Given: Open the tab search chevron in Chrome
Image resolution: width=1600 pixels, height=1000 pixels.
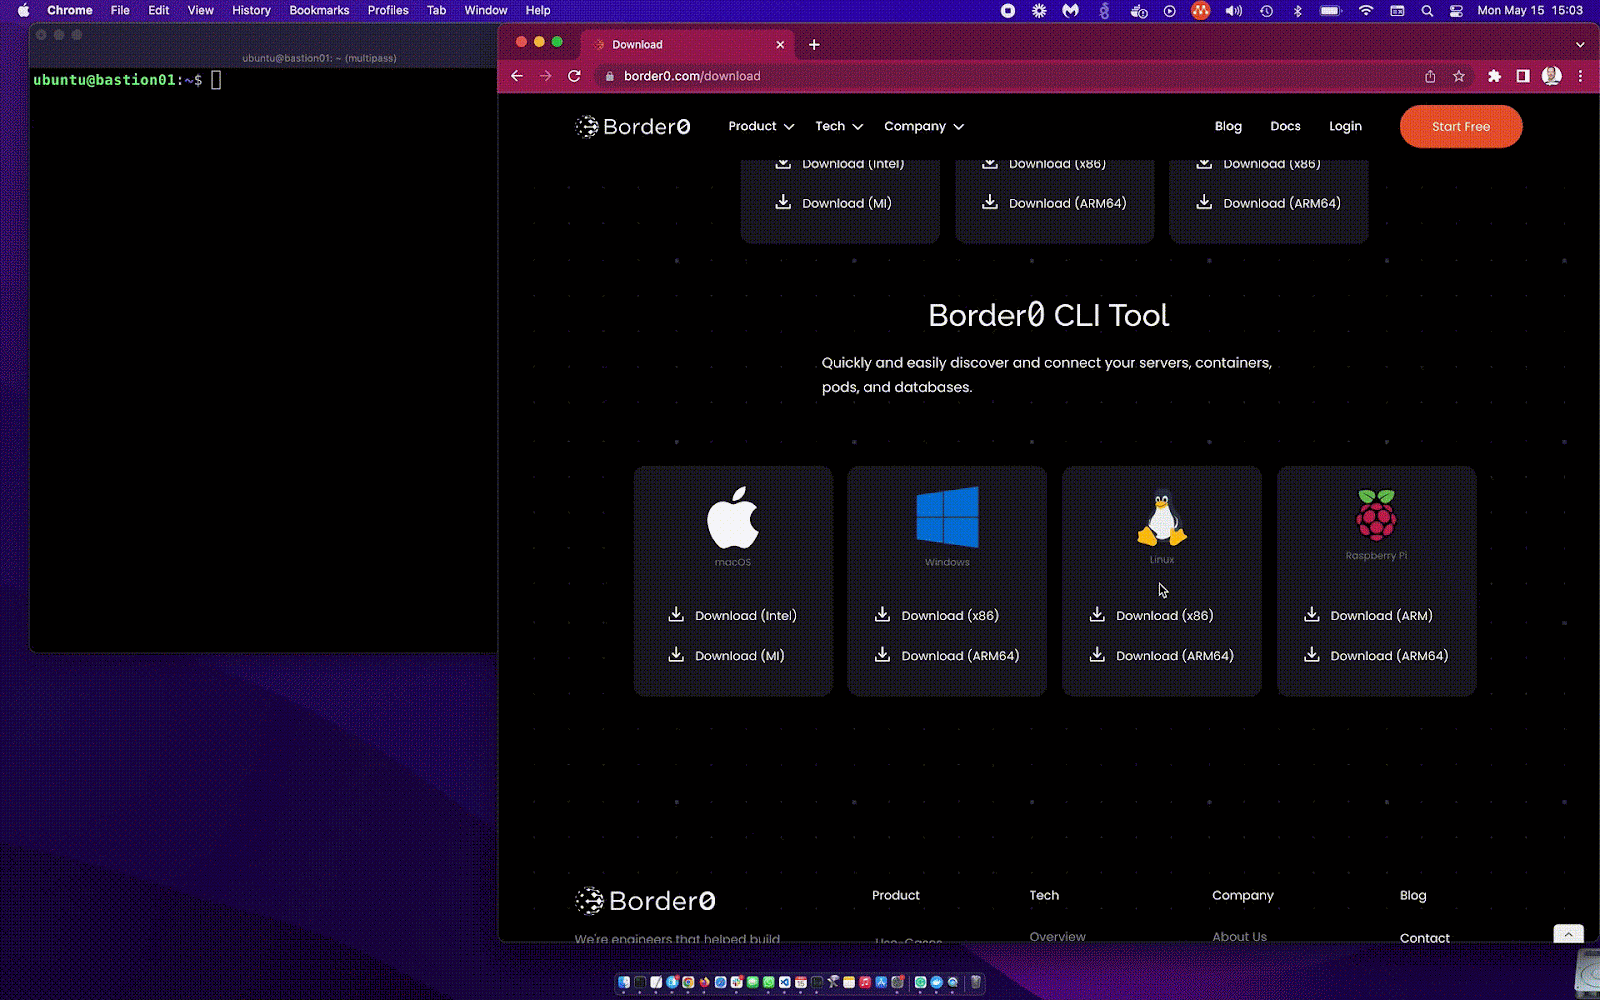Looking at the screenshot, I should pyautogui.click(x=1580, y=44).
